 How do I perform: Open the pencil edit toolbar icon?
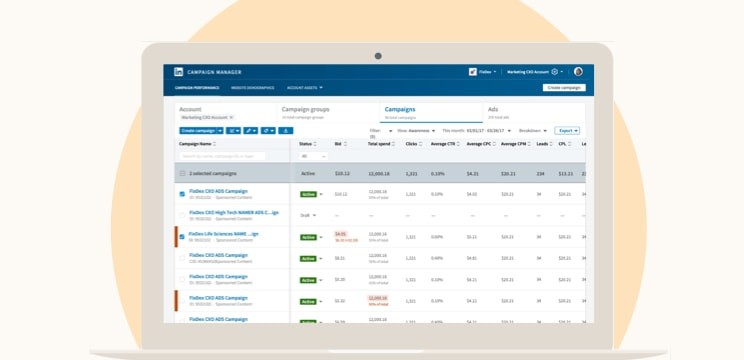tap(251, 130)
